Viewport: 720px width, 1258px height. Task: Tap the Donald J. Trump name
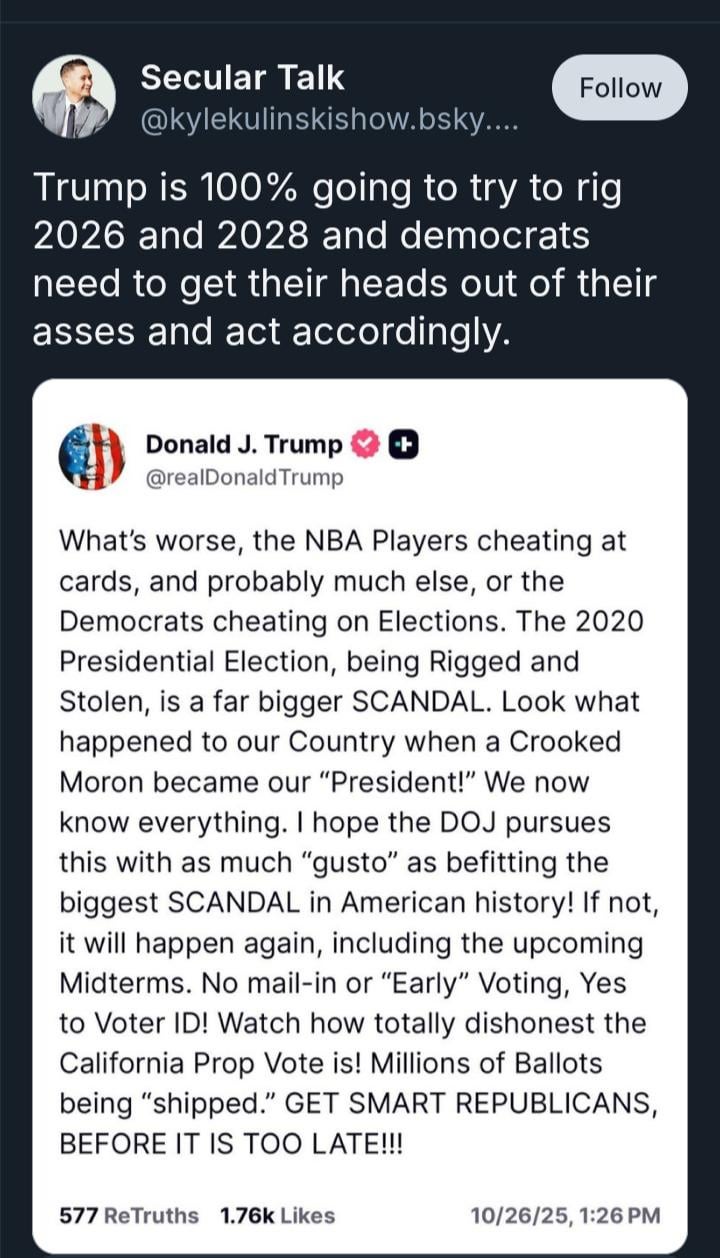243,444
